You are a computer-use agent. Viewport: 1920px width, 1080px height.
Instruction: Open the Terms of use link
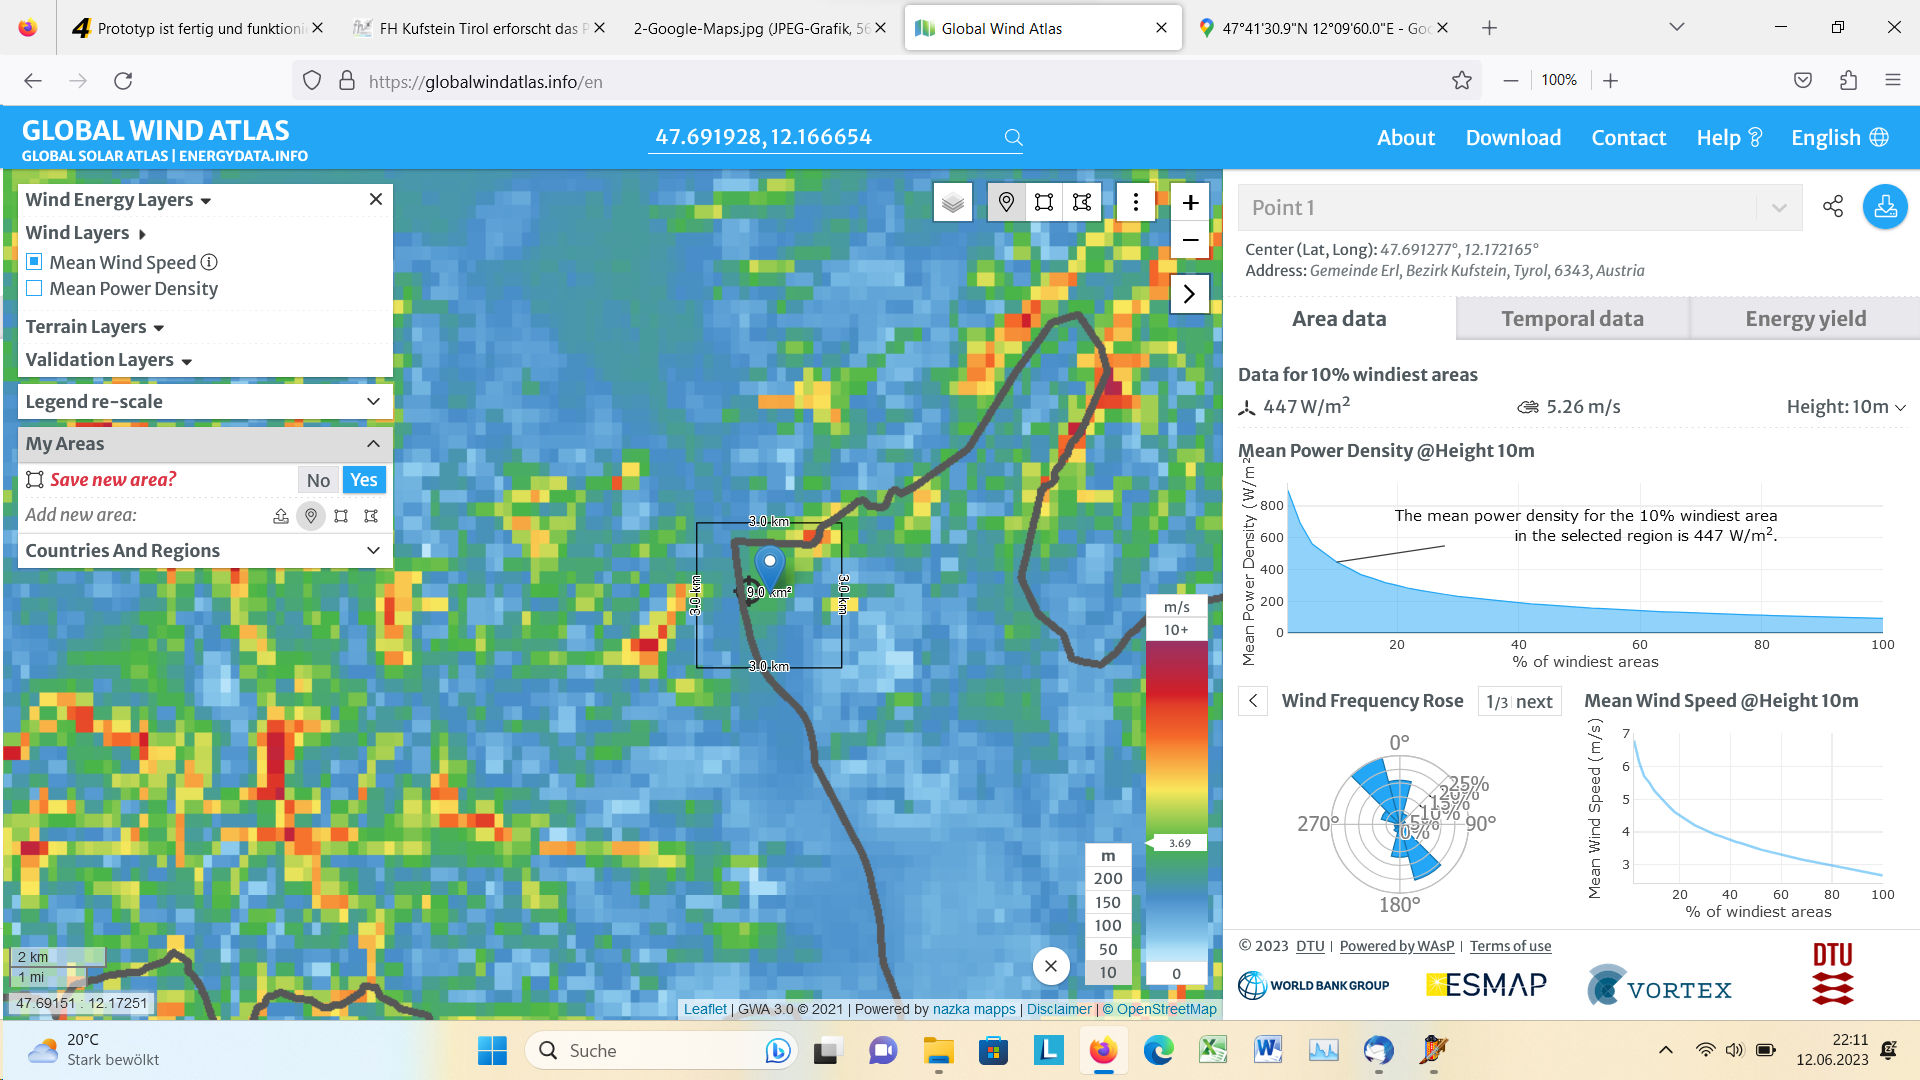(x=1510, y=946)
